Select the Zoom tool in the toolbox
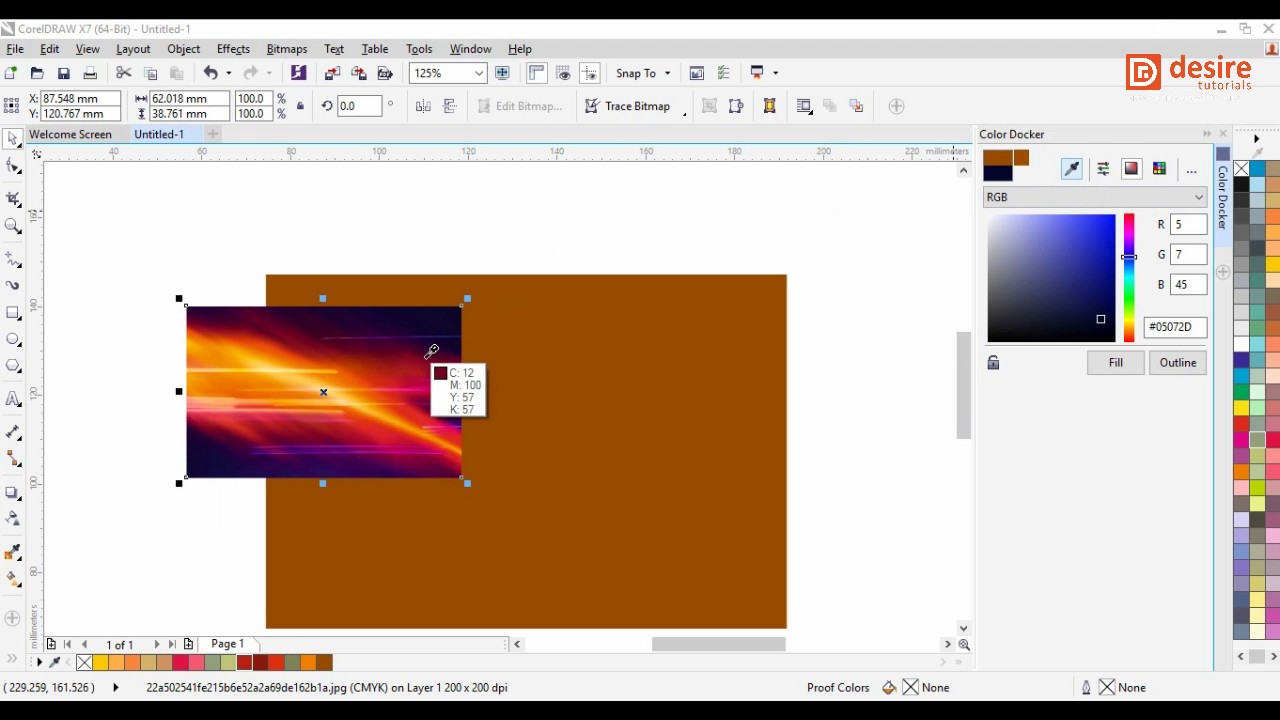Image resolution: width=1280 pixels, height=720 pixels. coord(13,226)
